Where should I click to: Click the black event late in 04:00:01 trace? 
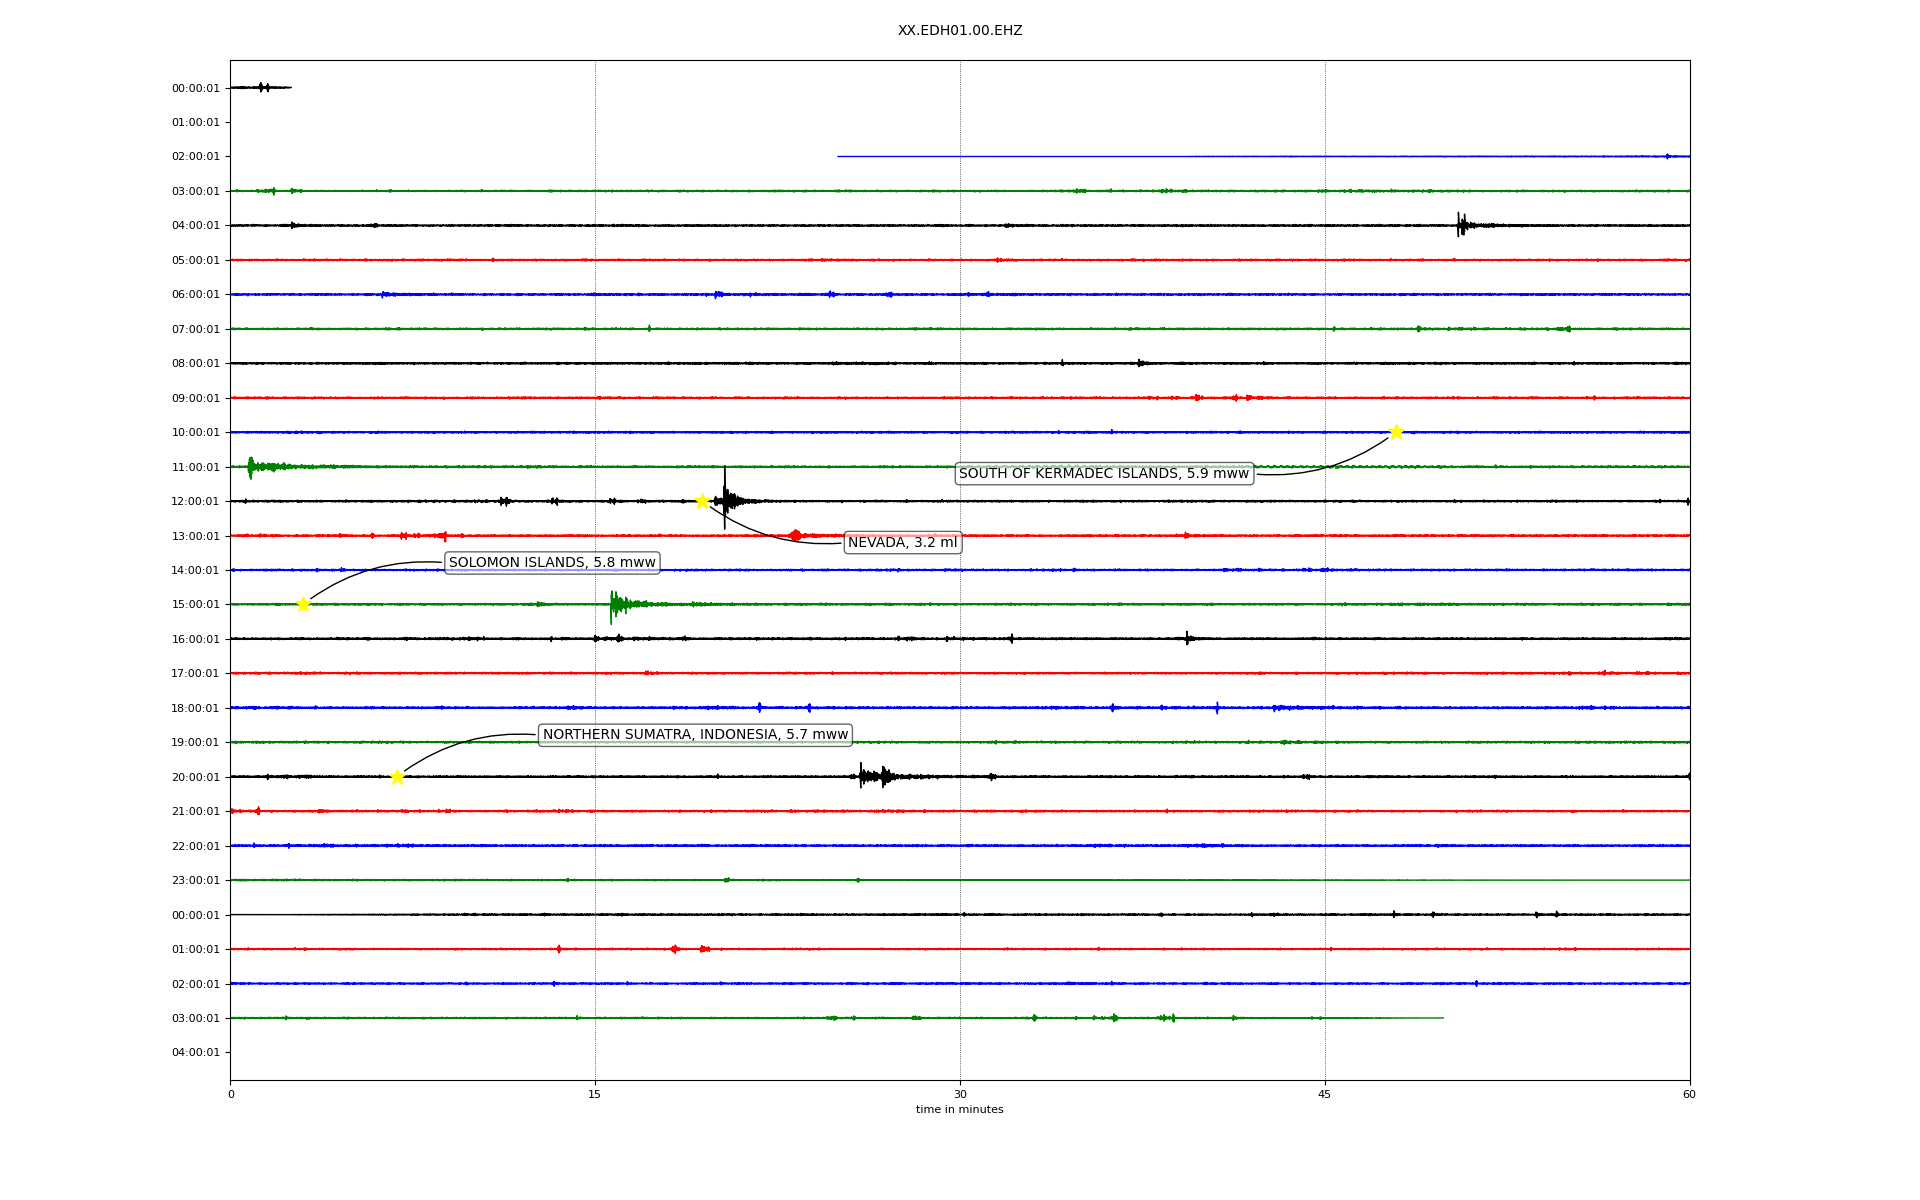1461,225
